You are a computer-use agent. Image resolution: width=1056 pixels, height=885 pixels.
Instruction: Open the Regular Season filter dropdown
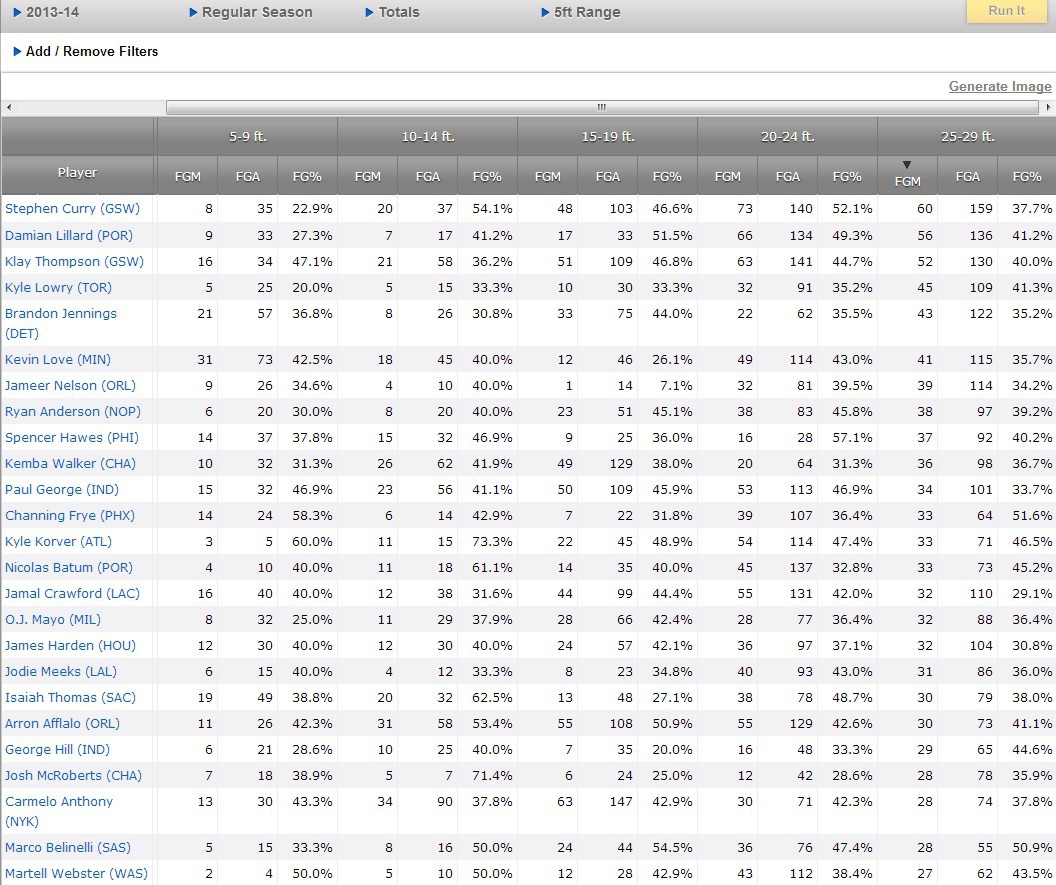[251, 12]
